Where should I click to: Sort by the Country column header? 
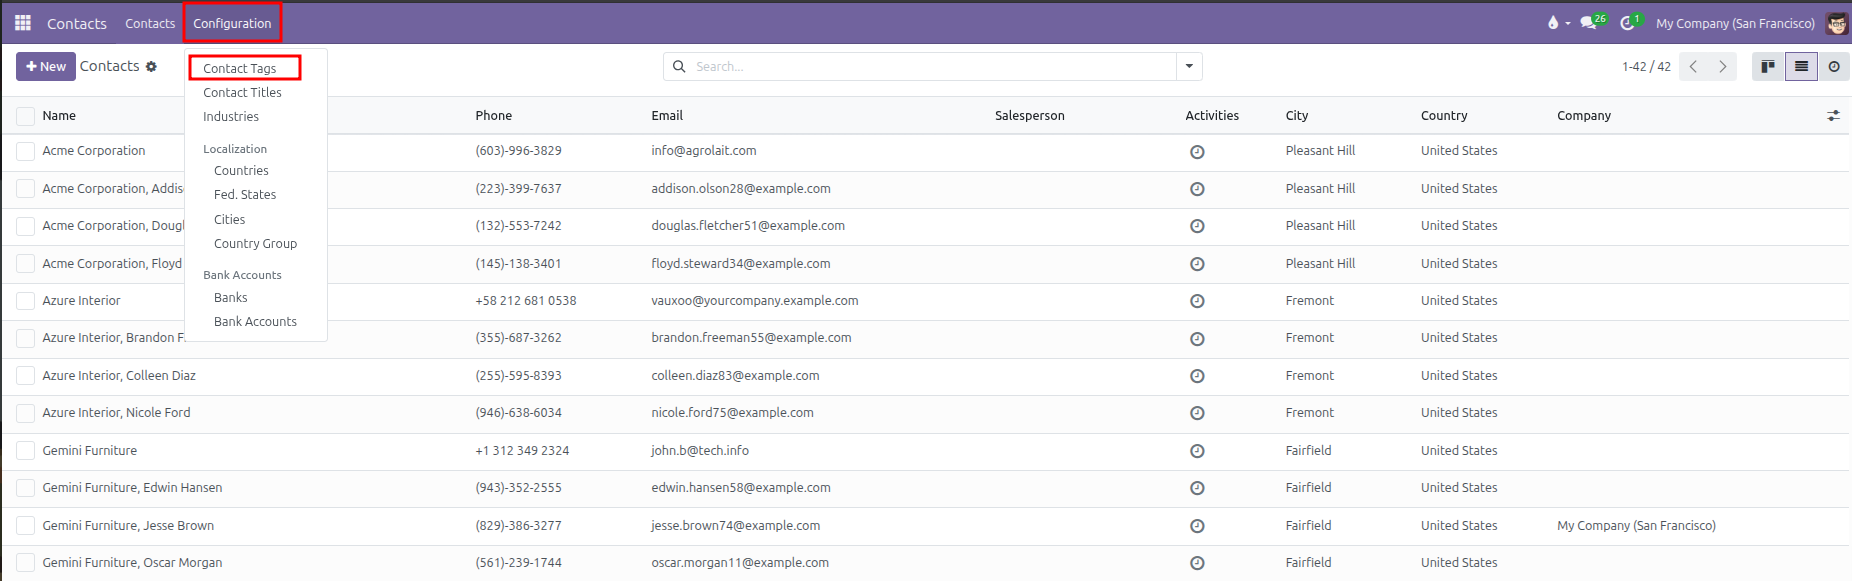tap(1444, 116)
